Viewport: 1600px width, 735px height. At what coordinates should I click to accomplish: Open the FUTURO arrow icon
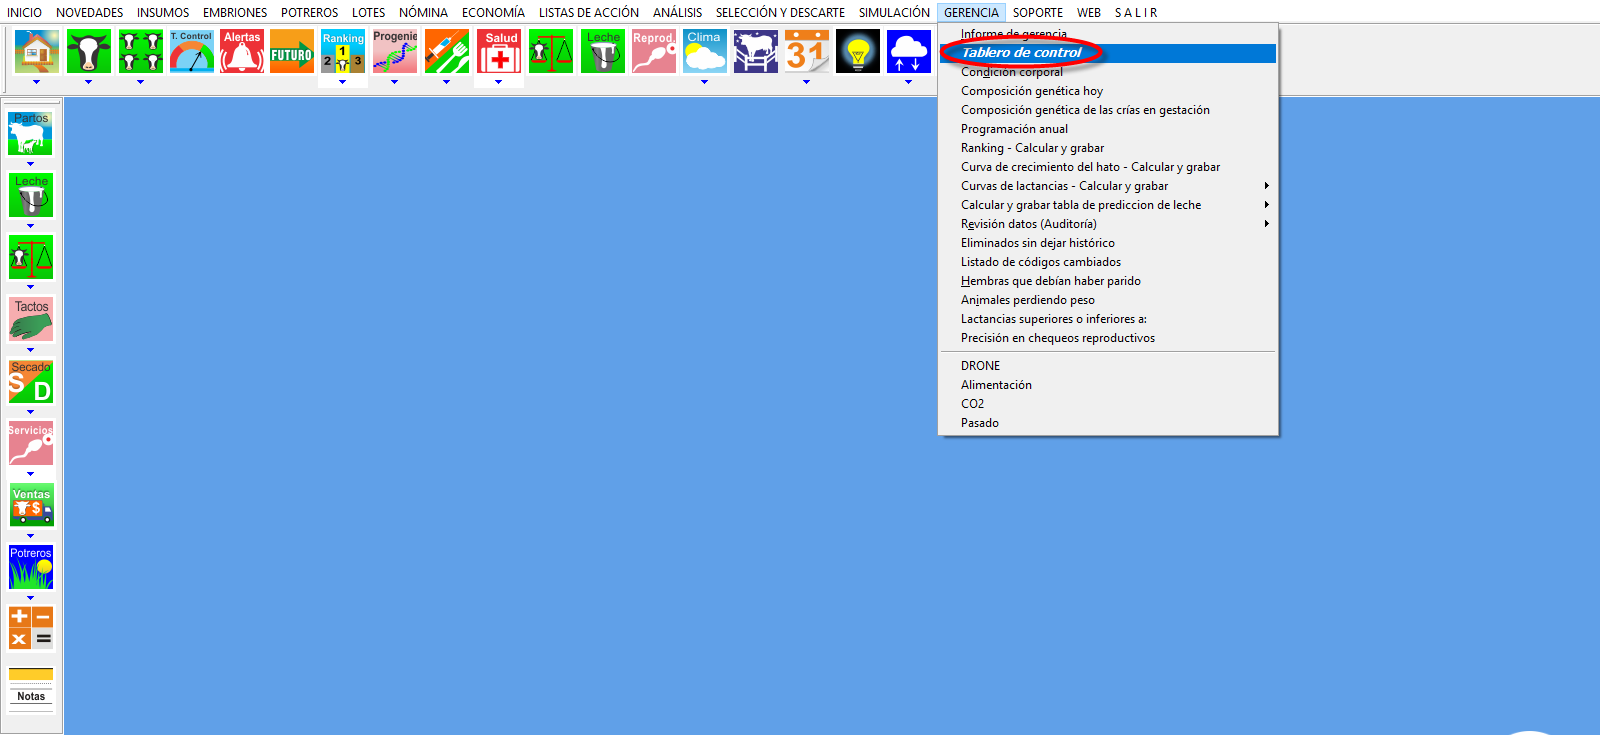coord(292,51)
